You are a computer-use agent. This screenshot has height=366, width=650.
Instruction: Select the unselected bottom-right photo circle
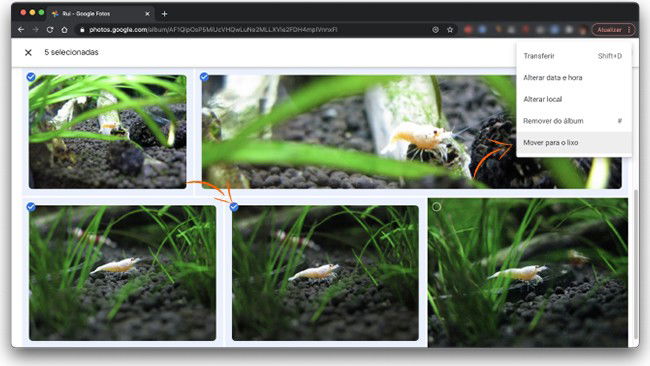pyautogui.click(x=437, y=206)
